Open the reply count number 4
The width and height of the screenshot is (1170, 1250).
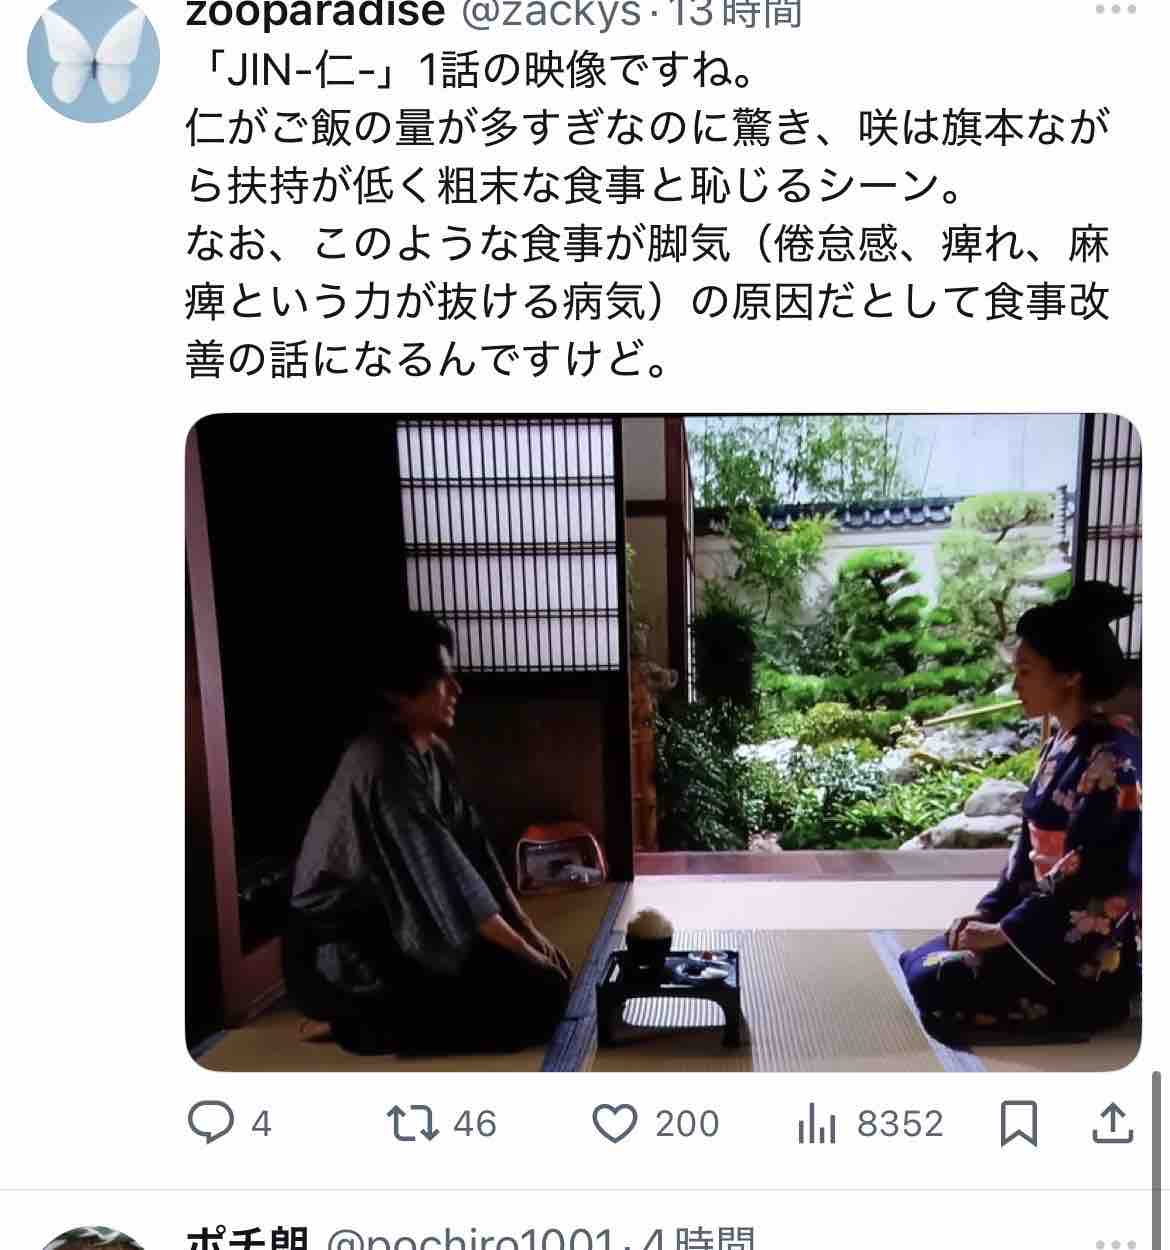(x=261, y=1124)
